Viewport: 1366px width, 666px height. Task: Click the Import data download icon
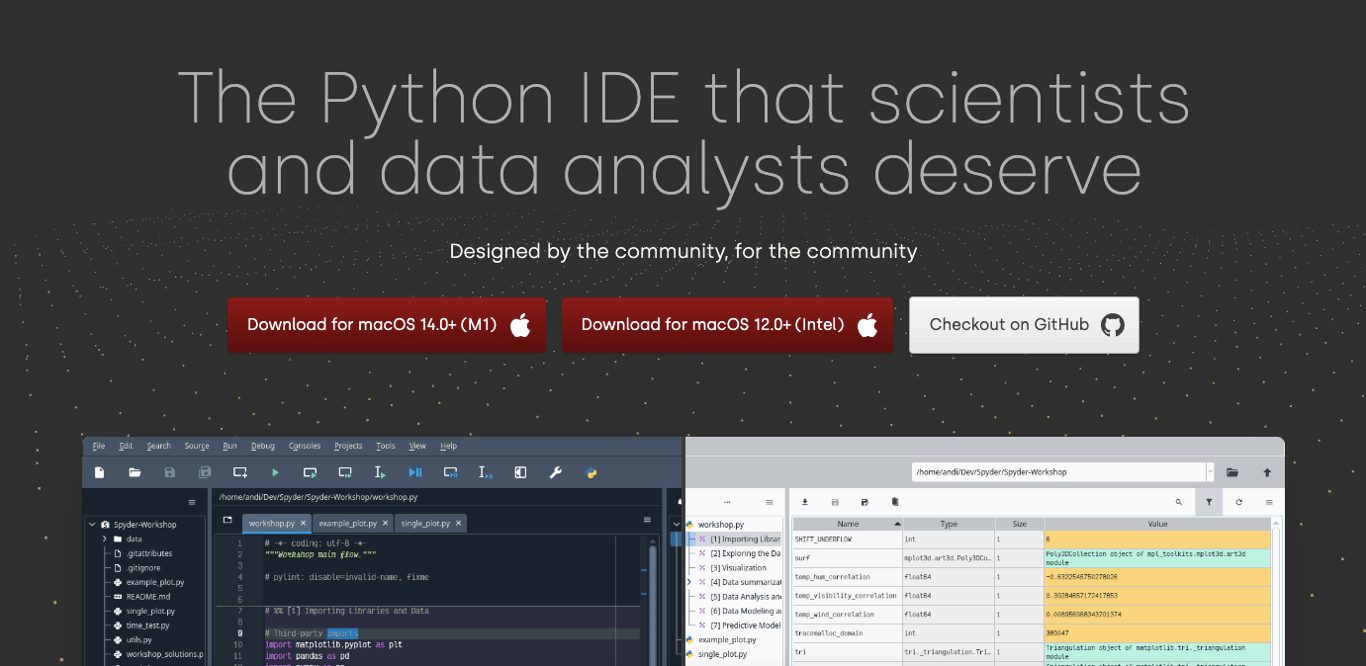pos(804,502)
